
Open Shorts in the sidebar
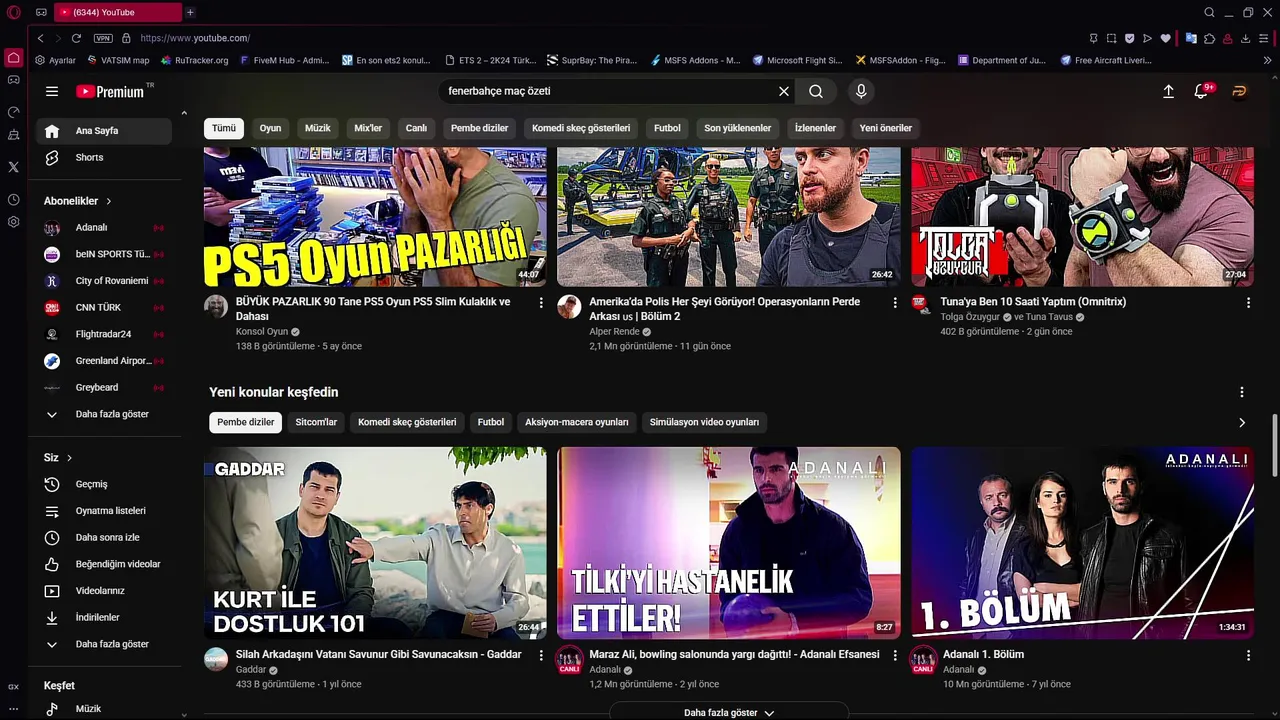[x=103, y=157]
